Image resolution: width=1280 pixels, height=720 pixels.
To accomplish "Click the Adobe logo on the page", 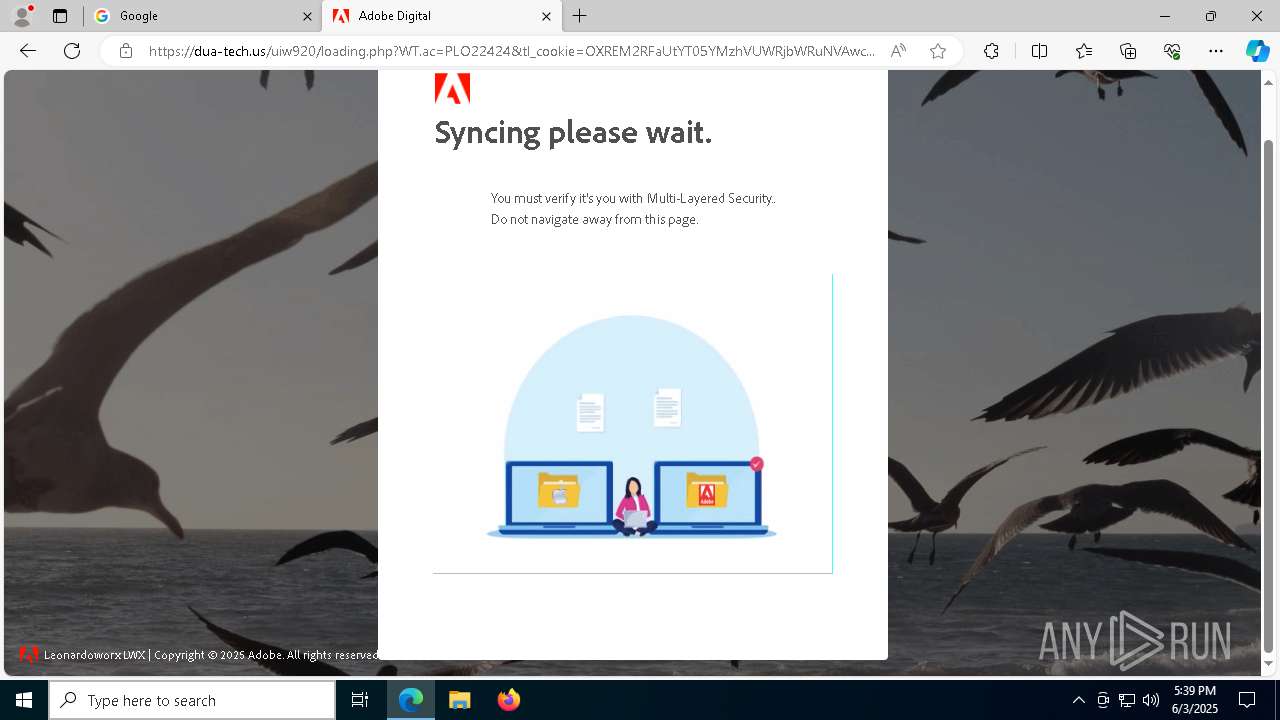I will point(452,88).
